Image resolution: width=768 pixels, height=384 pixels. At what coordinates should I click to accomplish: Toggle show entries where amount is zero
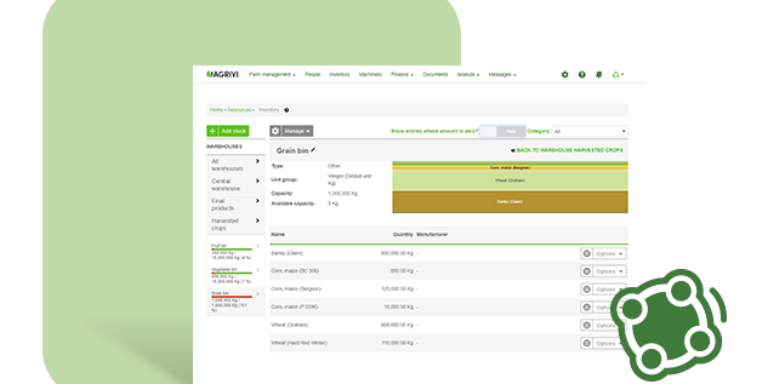click(x=503, y=131)
